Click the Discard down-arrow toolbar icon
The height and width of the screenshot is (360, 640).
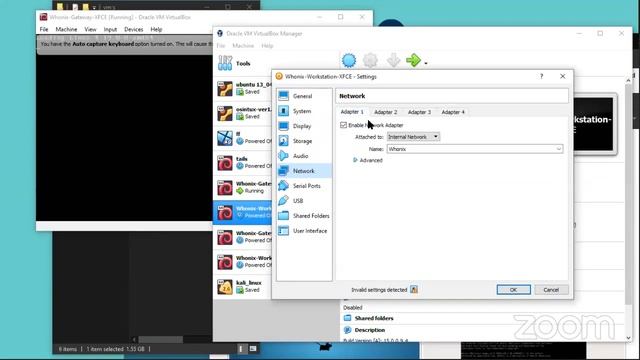point(393,60)
